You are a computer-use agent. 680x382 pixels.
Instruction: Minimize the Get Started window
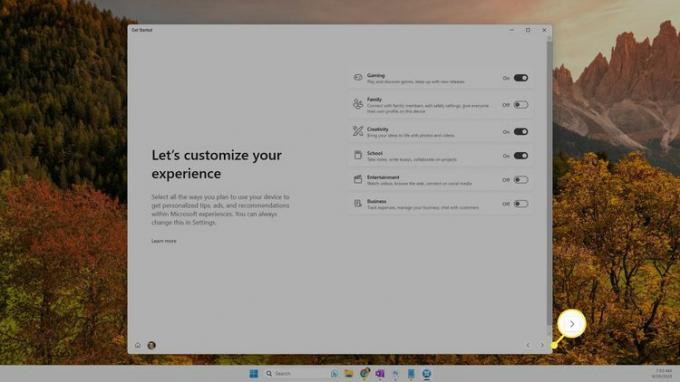point(512,30)
